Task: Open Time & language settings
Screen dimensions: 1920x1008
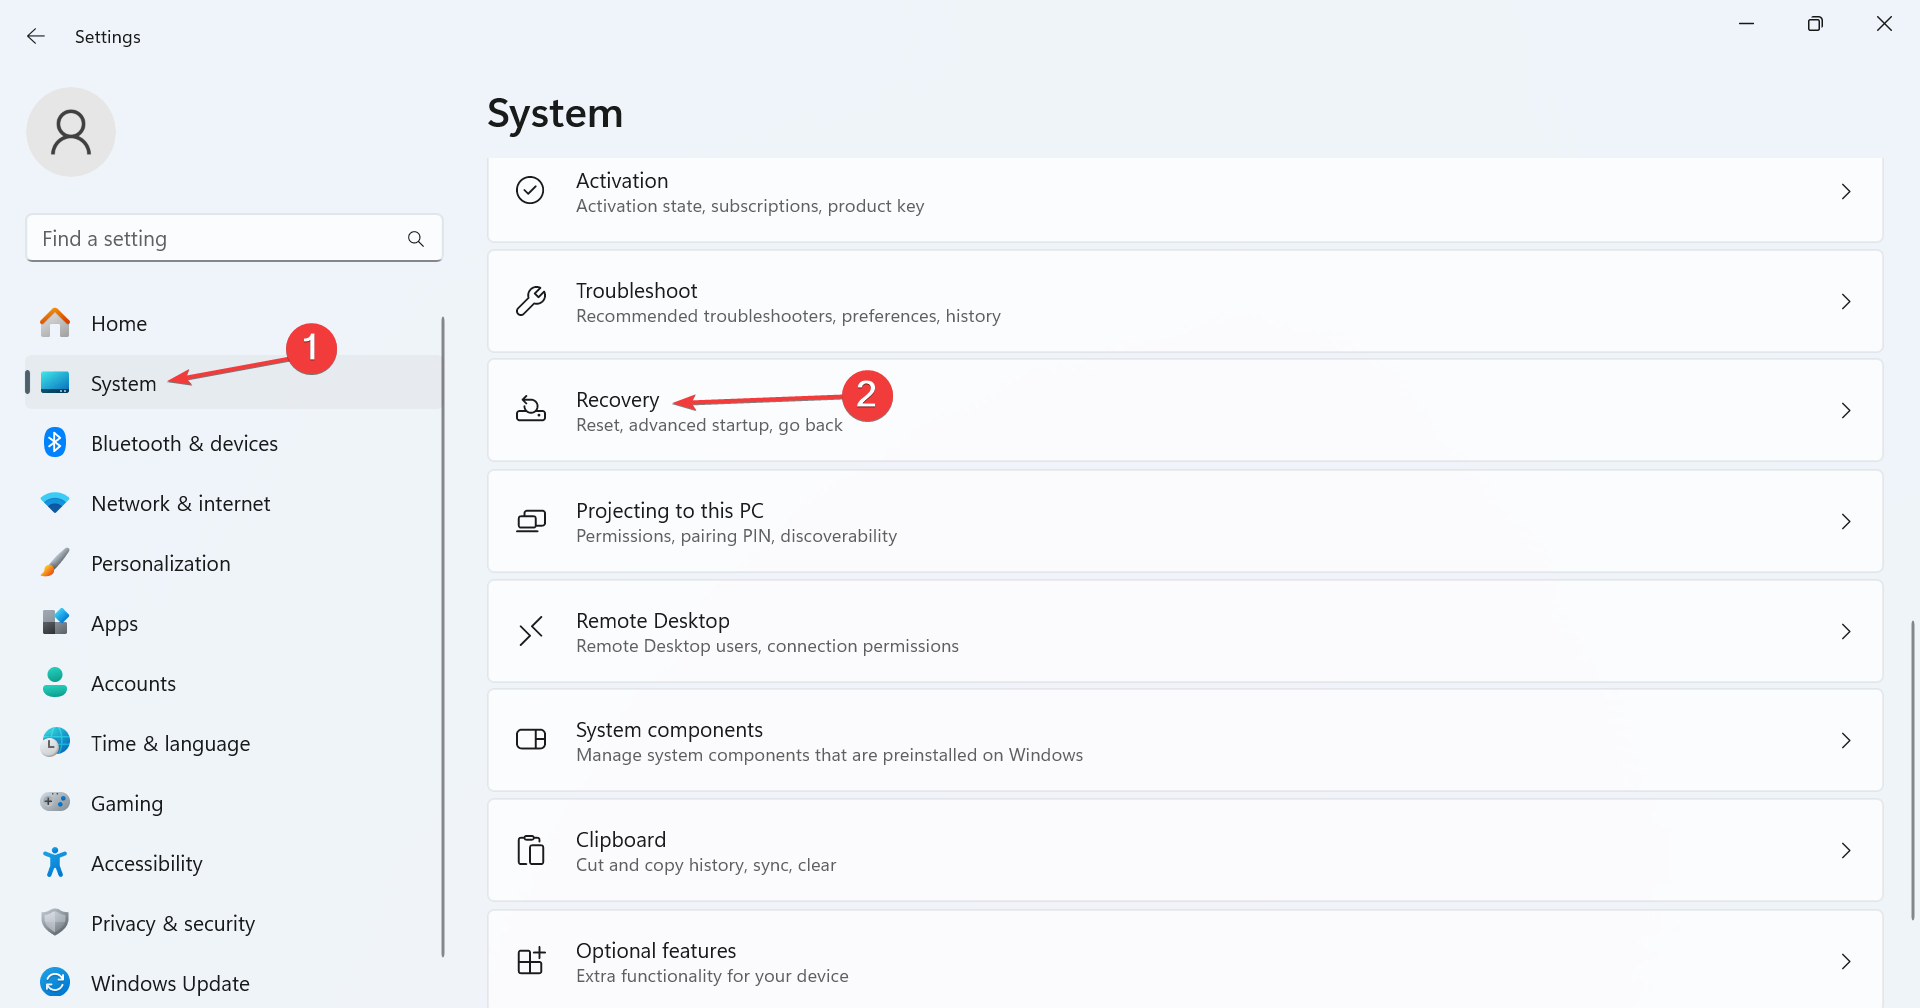Action: click(233, 743)
